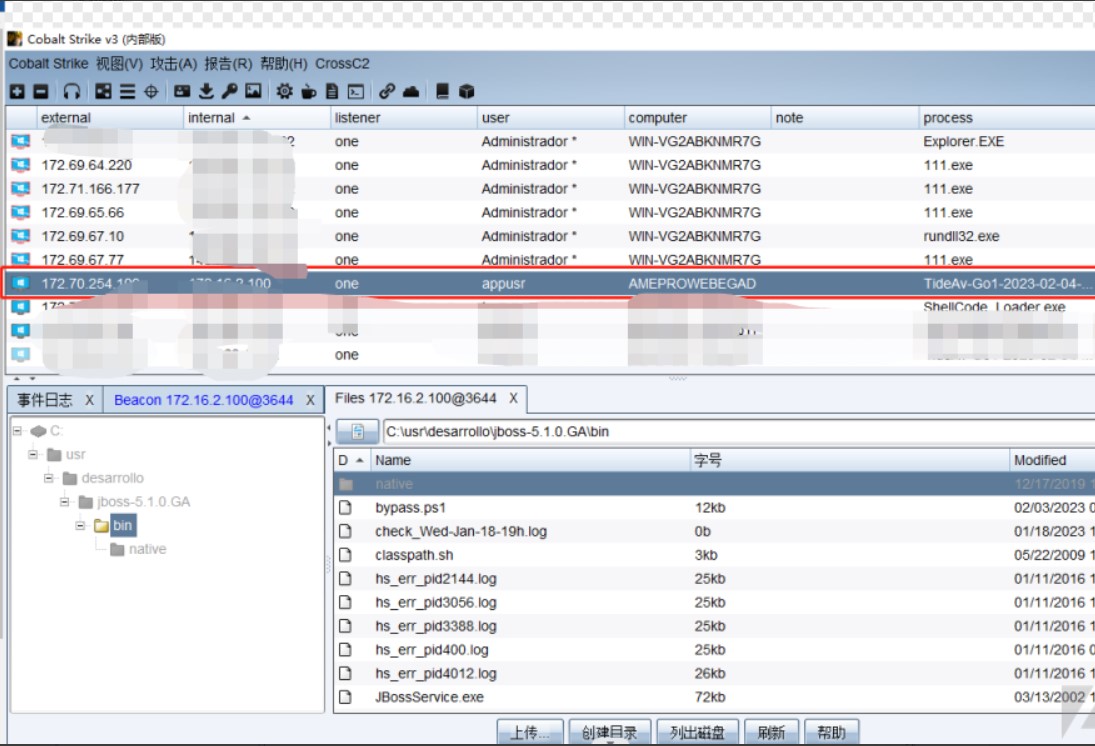Open the 帮助(H) menu
Image resolution: width=1095 pixels, height=746 pixels.
[284, 64]
